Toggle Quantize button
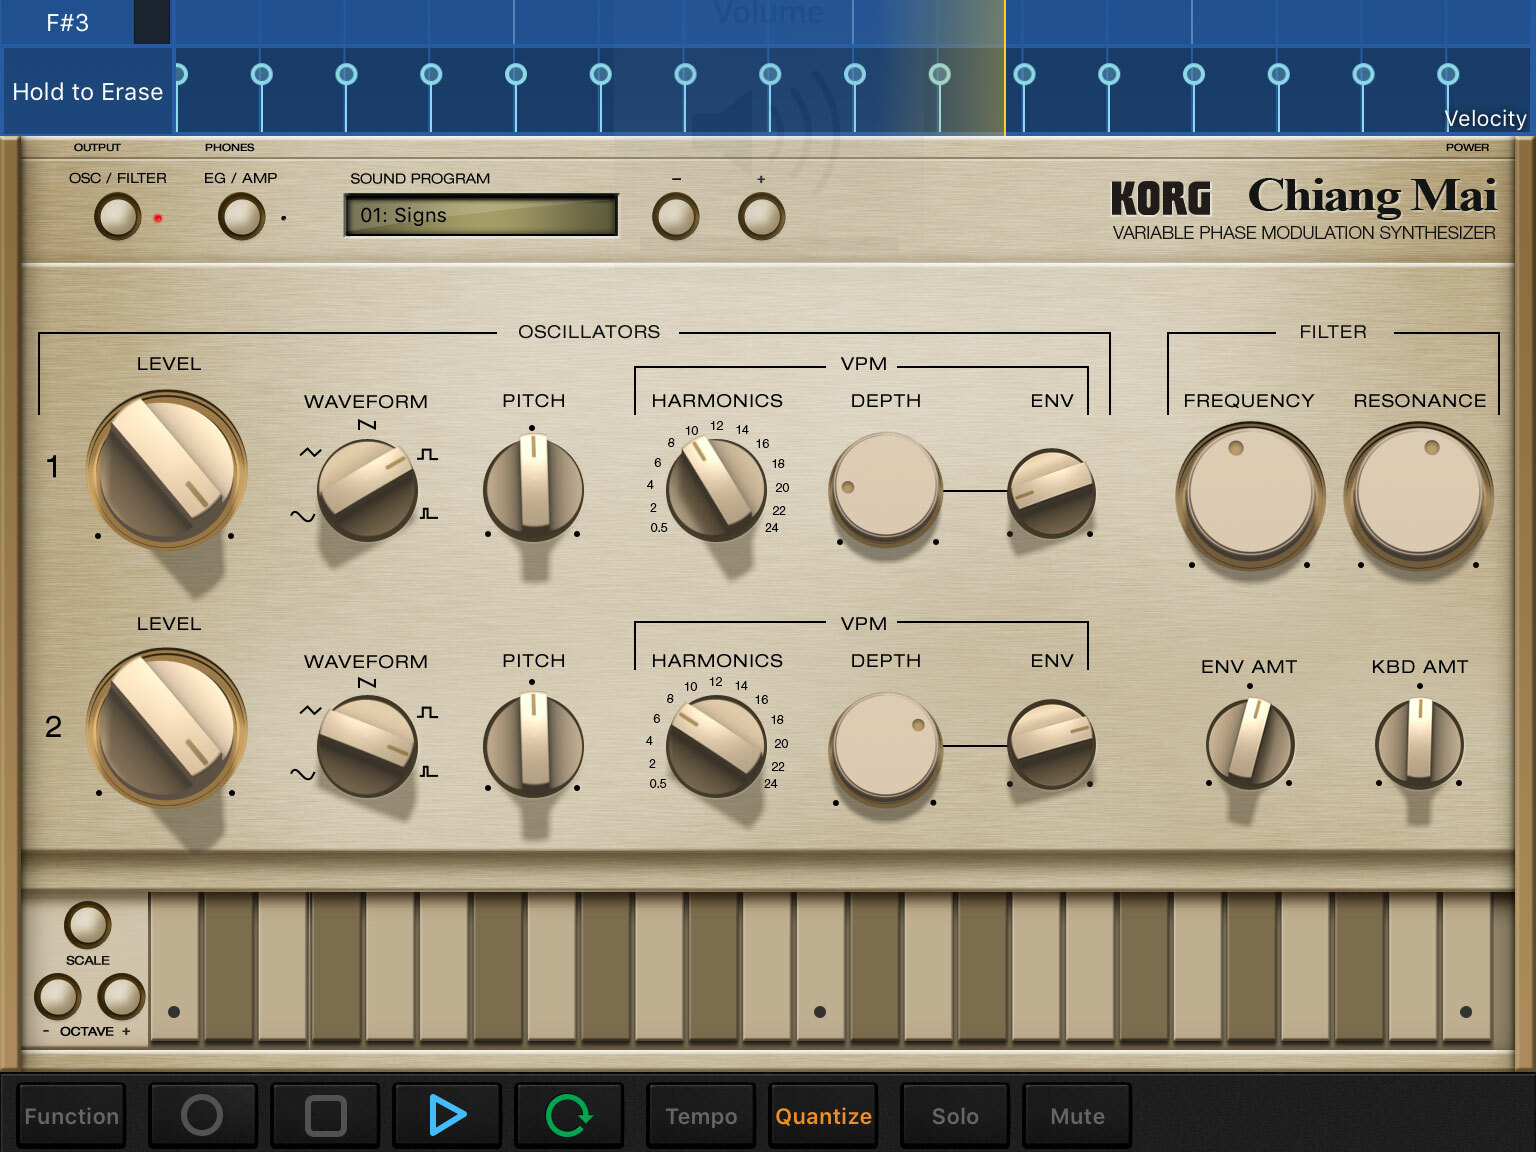Image resolution: width=1536 pixels, height=1152 pixels. tap(823, 1116)
